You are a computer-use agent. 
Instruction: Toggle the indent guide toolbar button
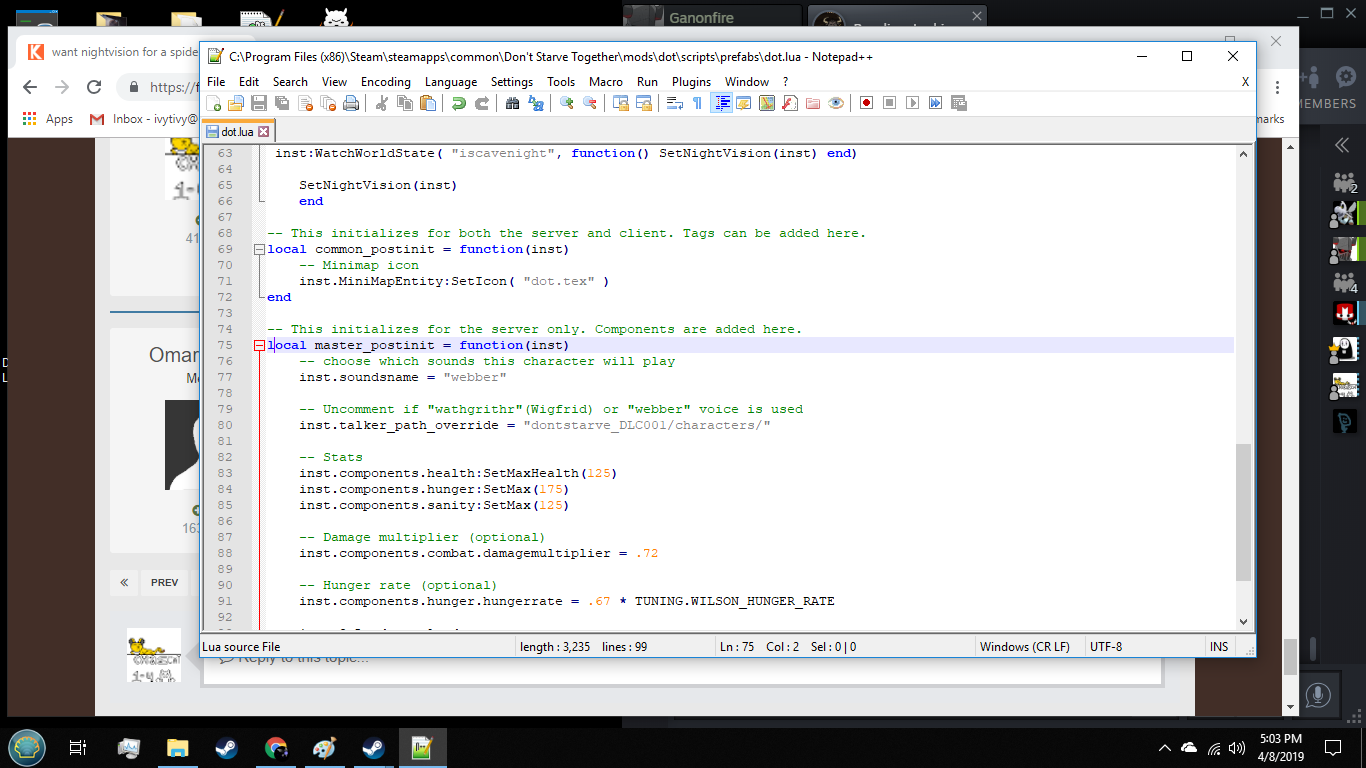tap(721, 103)
